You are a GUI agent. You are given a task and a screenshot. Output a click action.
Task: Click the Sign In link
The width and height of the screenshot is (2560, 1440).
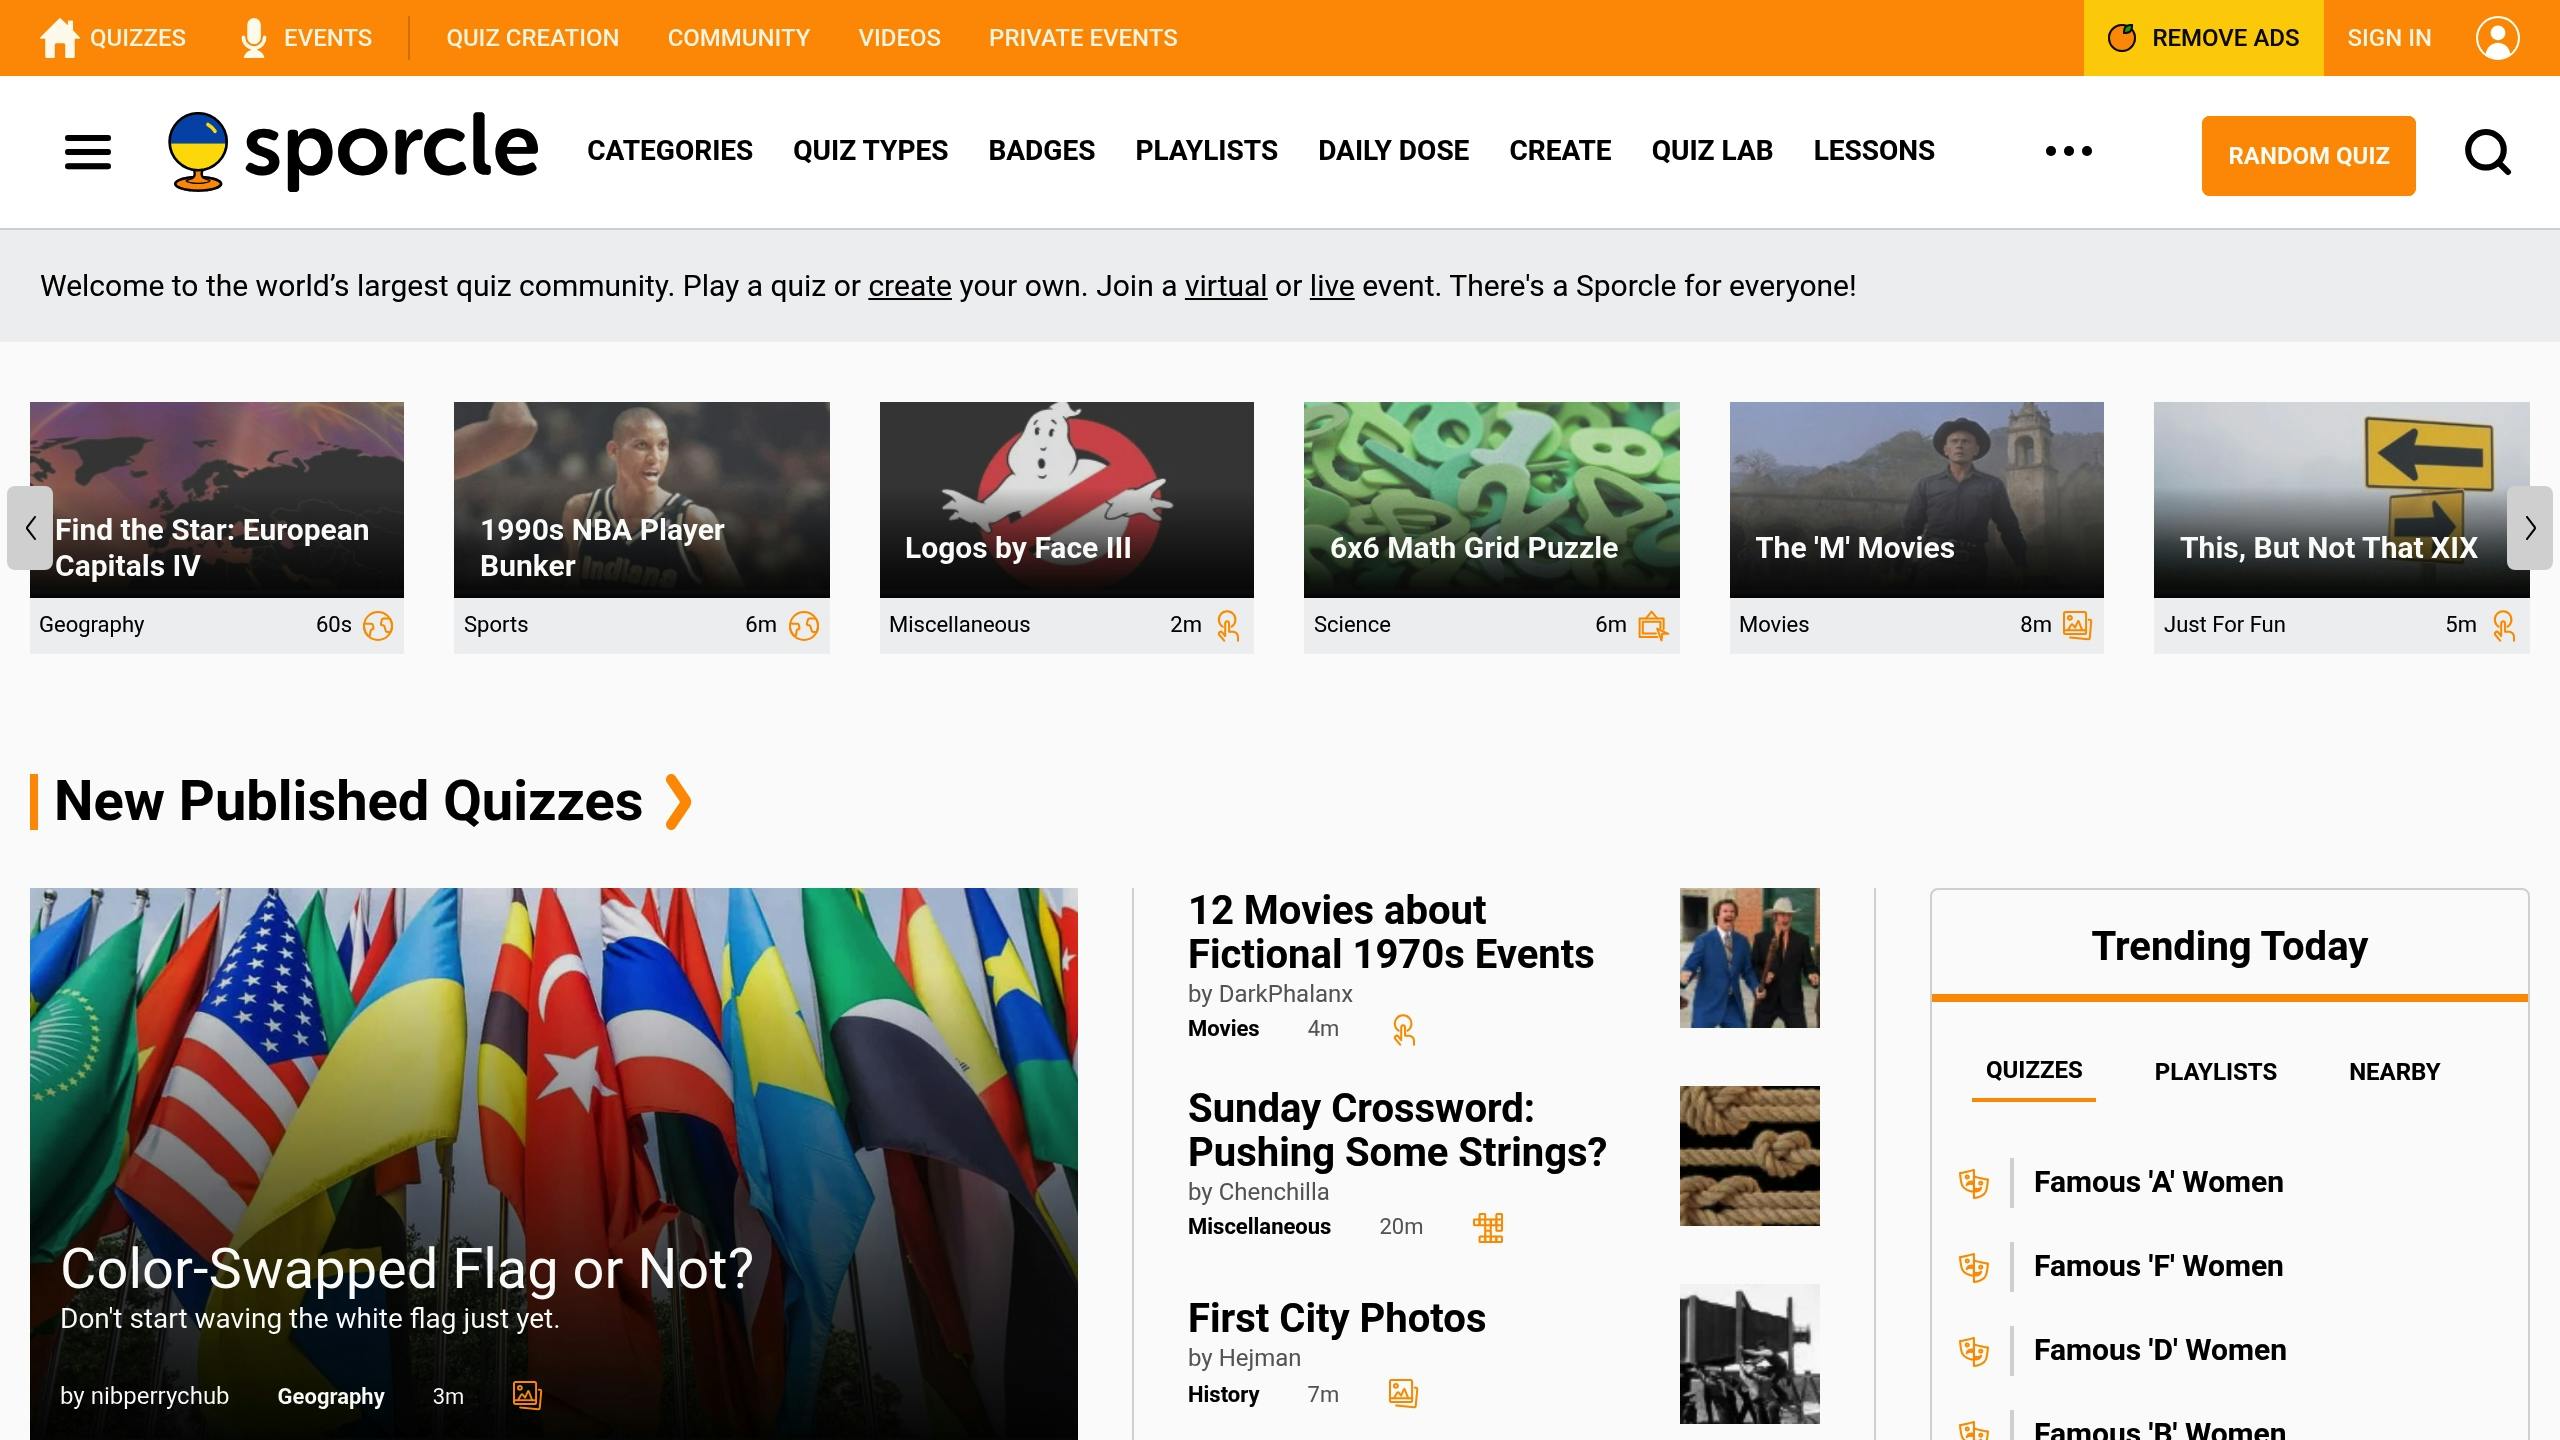click(x=2389, y=38)
